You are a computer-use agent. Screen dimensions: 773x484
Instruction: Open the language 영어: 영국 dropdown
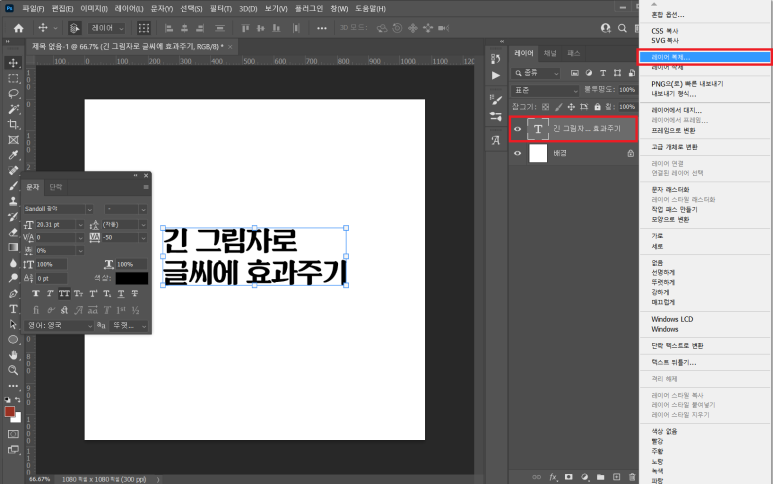59,326
